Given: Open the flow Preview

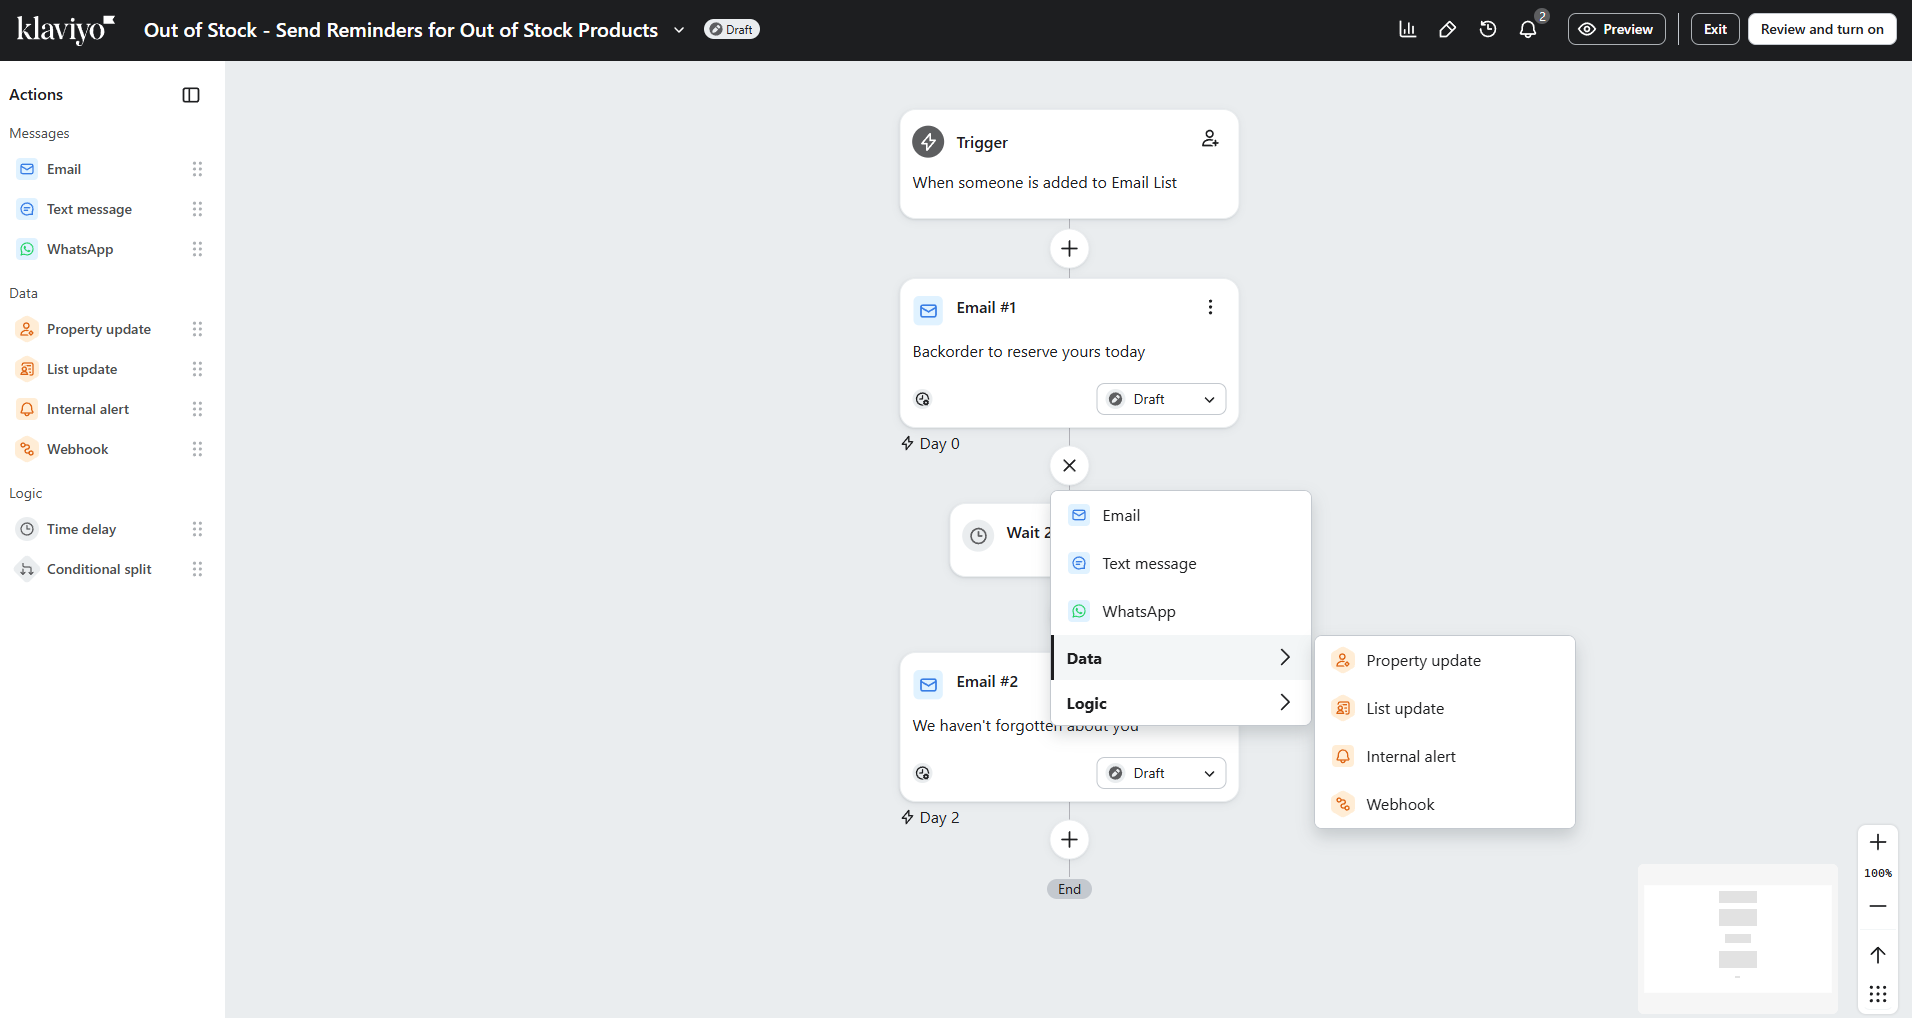Looking at the screenshot, I should pyautogui.click(x=1616, y=28).
